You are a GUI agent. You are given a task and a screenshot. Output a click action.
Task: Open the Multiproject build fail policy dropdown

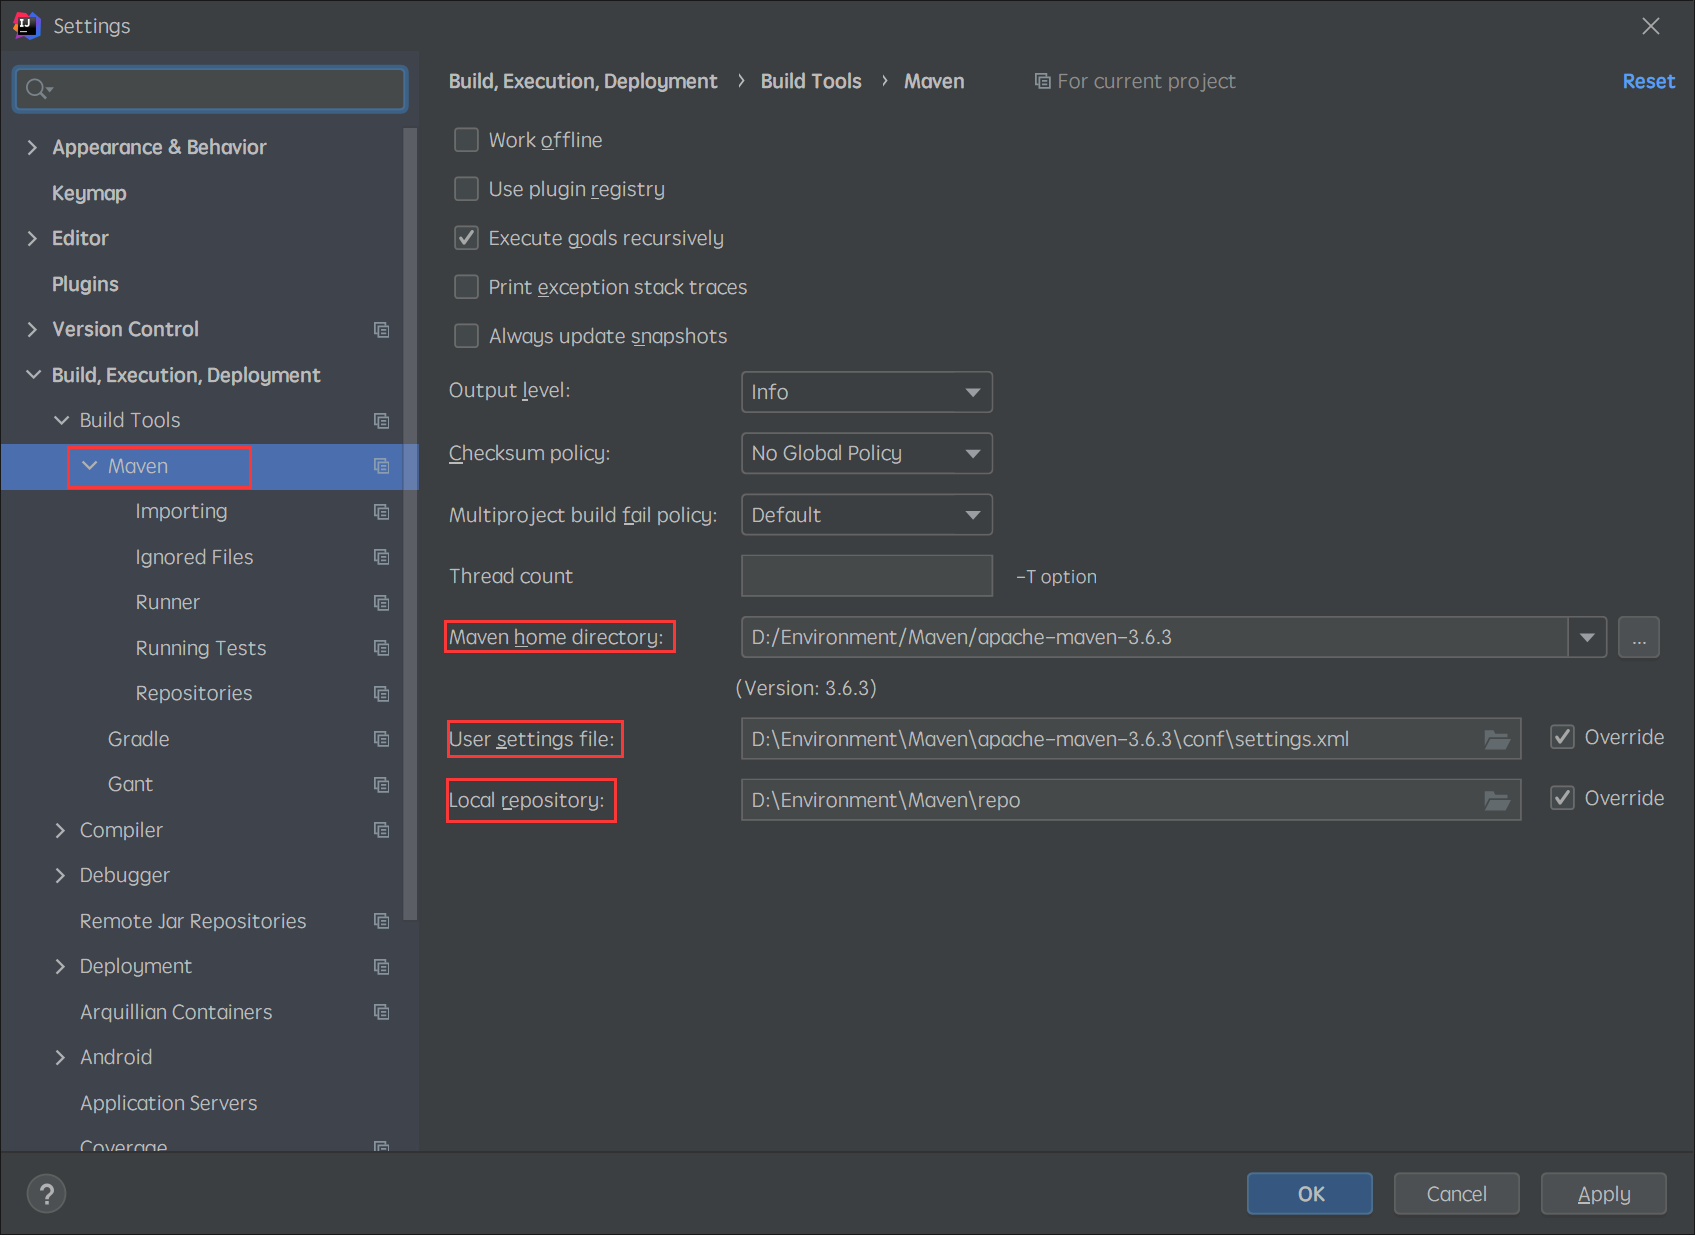[866, 515]
